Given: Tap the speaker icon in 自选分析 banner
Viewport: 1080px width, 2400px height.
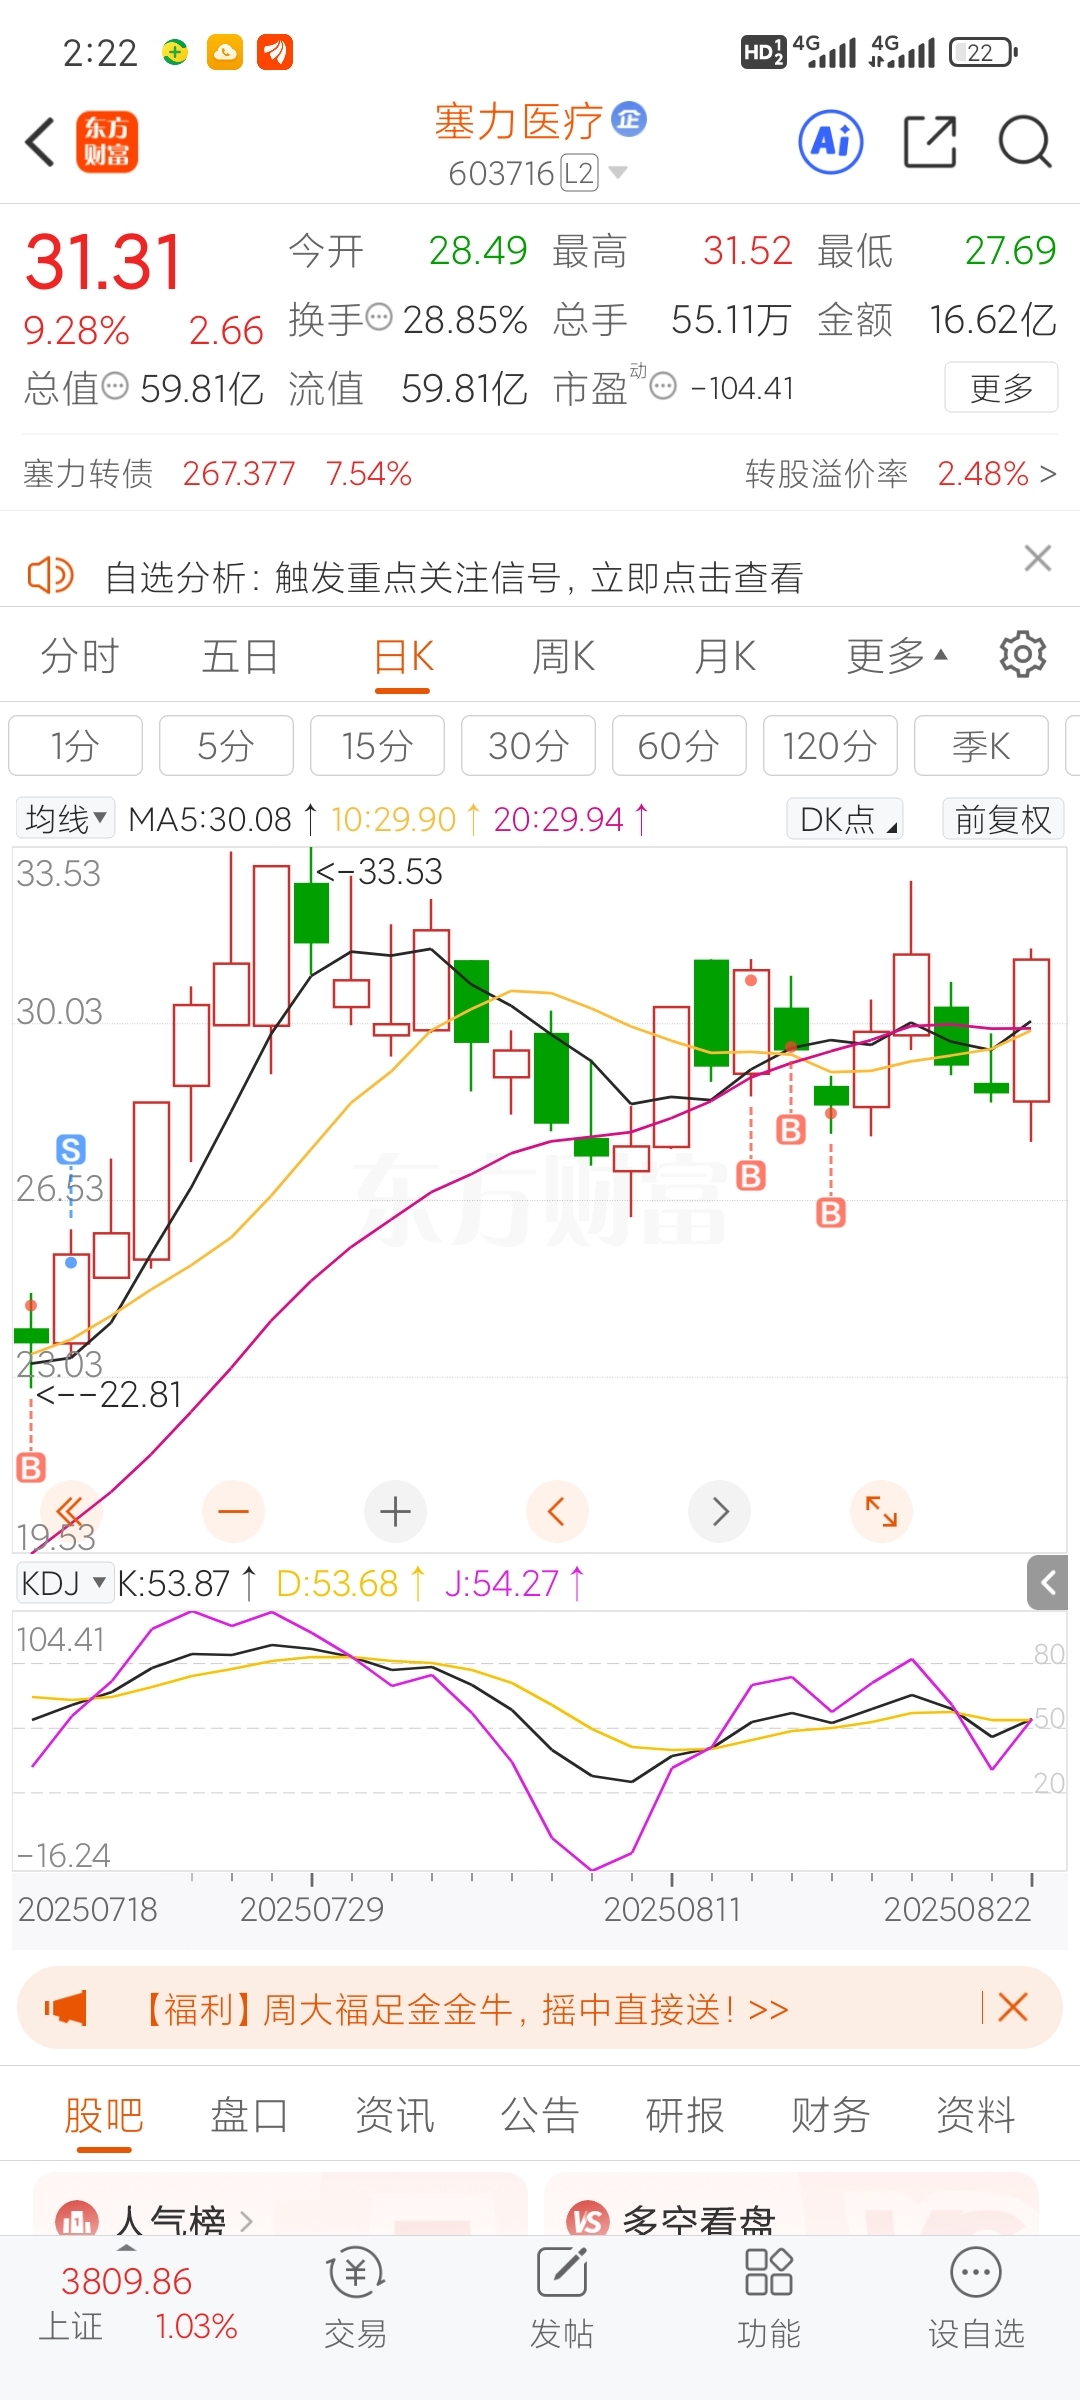Looking at the screenshot, I should 50,576.
